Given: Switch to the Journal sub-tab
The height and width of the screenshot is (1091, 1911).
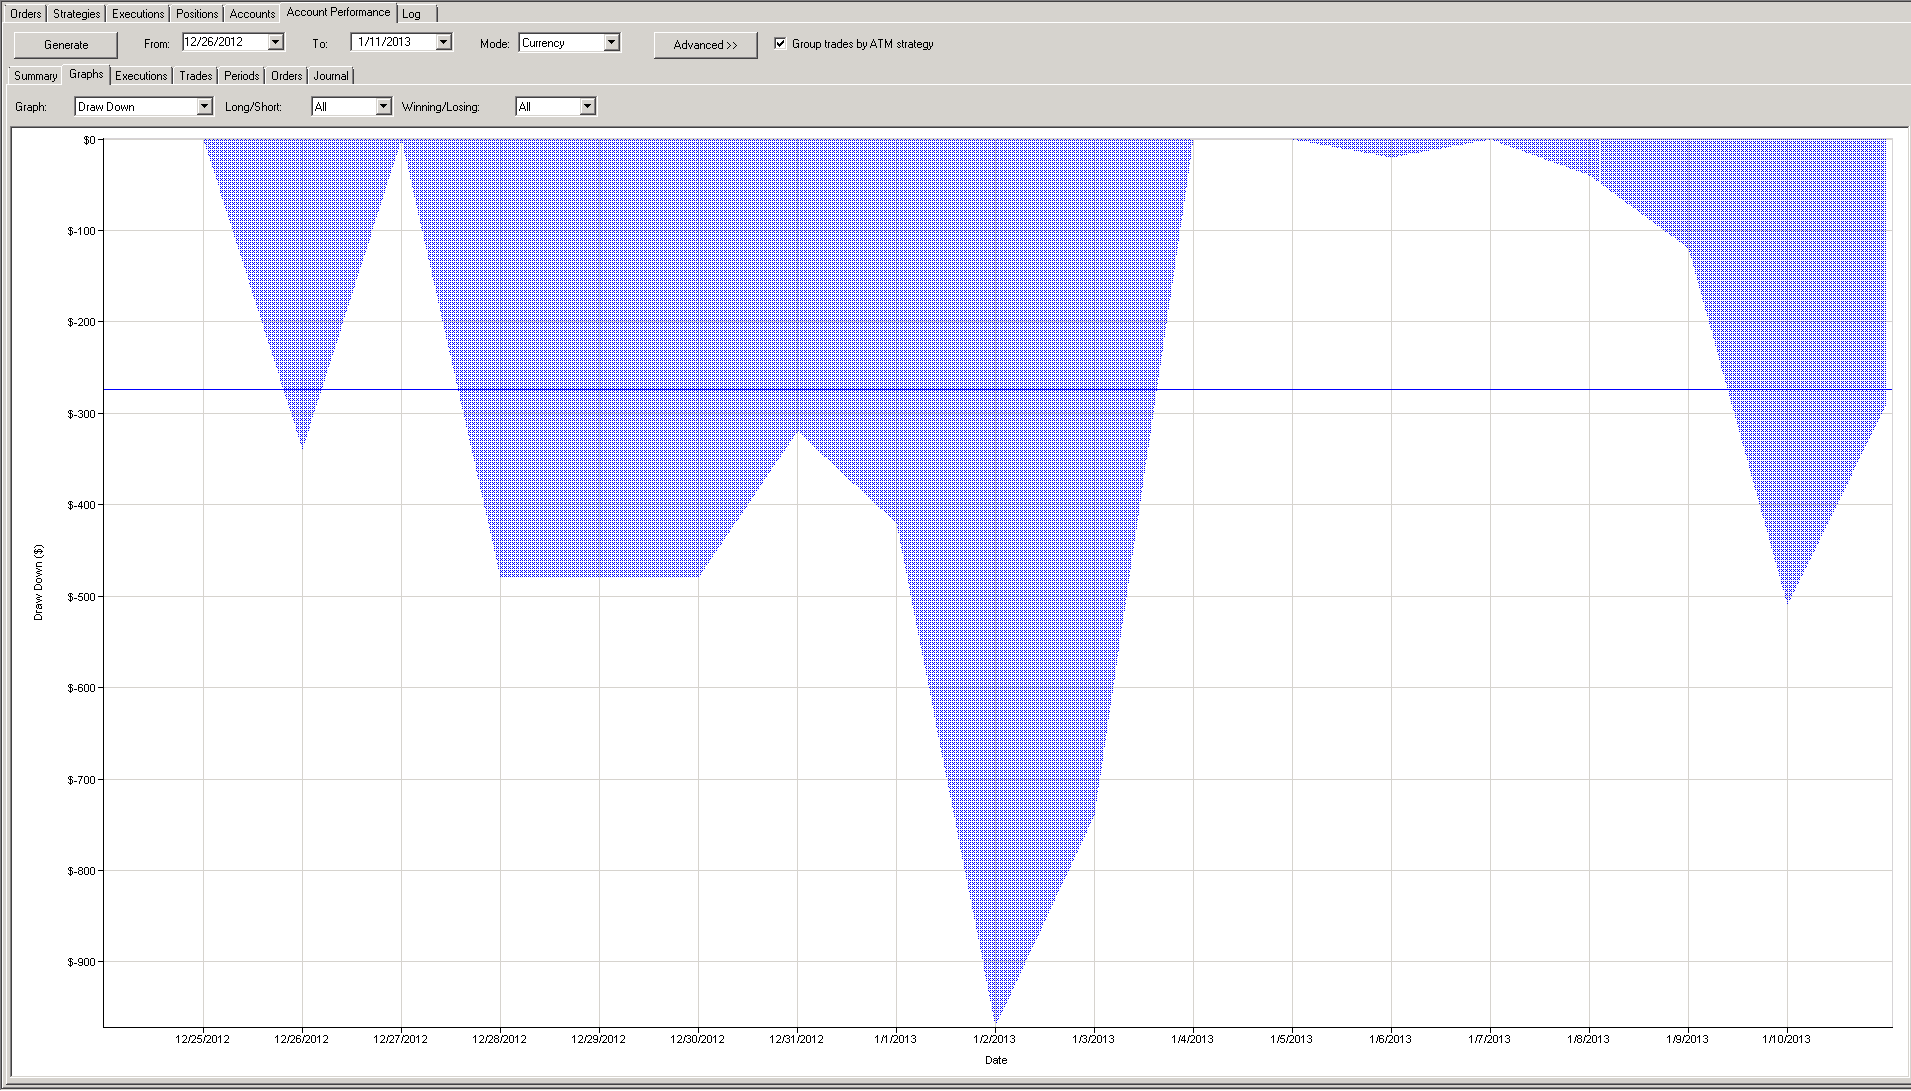Looking at the screenshot, I should (x=331, y=76).
